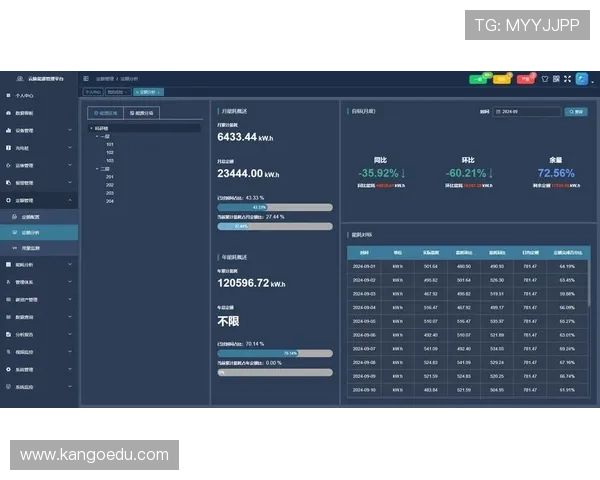Toggle fullscreen using the expand icon
This screenshot has width=600, height=480.
click(568, 78)
